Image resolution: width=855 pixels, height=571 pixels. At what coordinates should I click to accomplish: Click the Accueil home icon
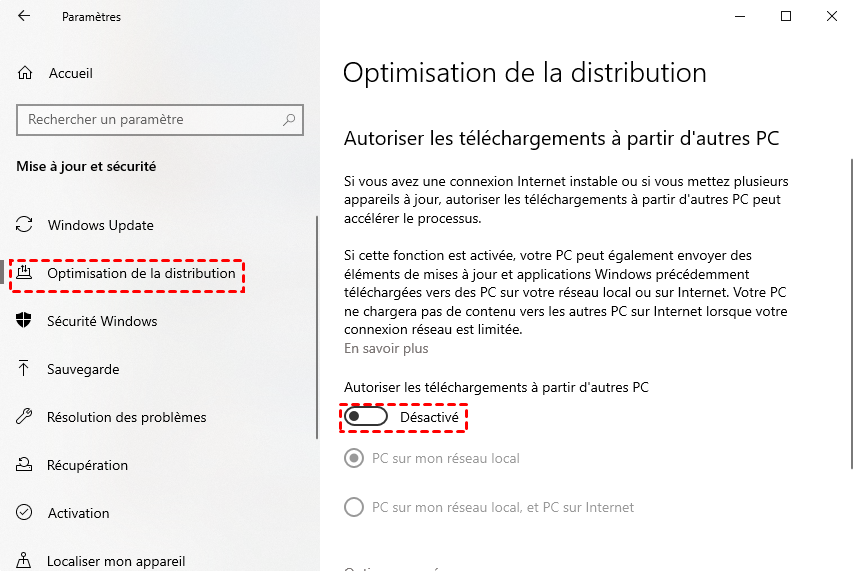pos(25,73)
